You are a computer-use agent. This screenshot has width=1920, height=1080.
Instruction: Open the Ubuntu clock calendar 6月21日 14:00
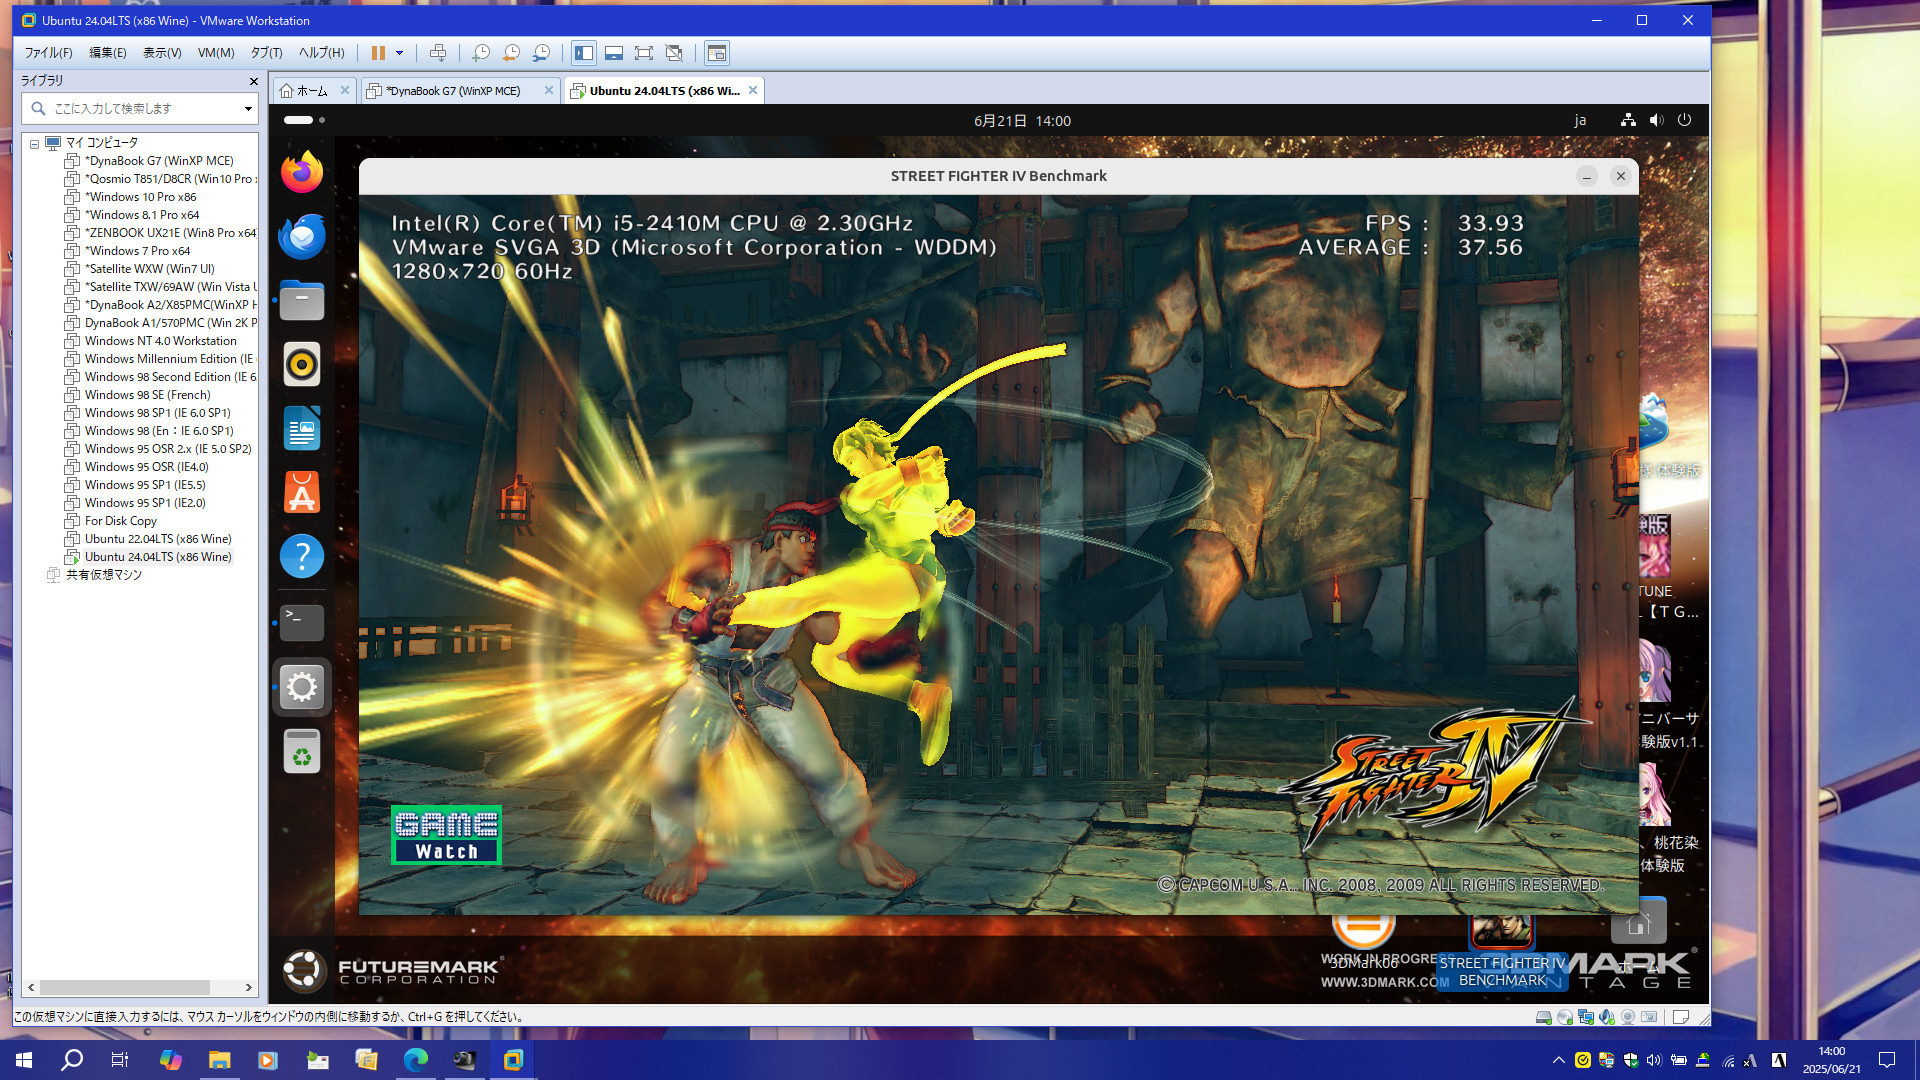(x=1022, y=120)
